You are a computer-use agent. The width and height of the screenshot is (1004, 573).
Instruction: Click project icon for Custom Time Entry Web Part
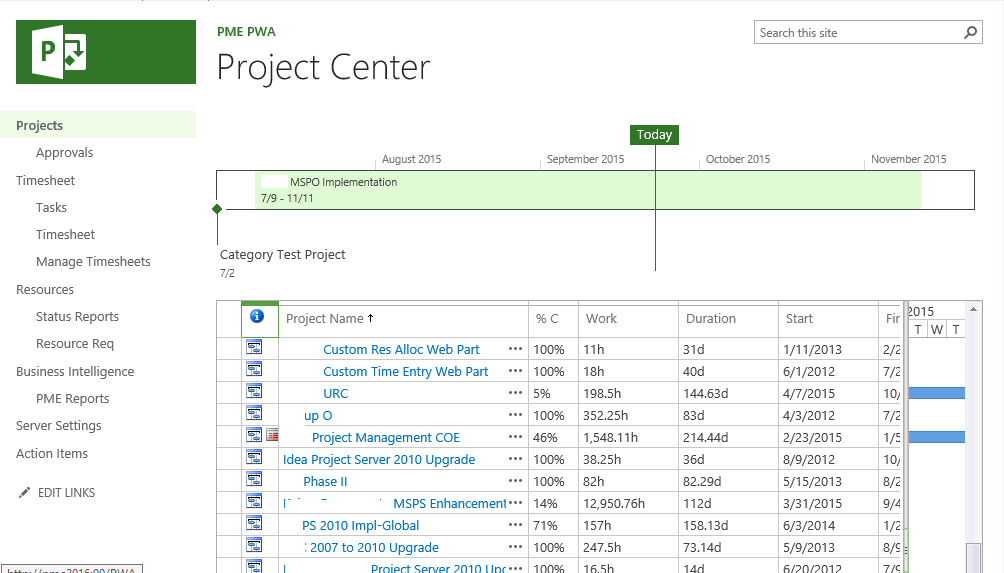[254, 369]
